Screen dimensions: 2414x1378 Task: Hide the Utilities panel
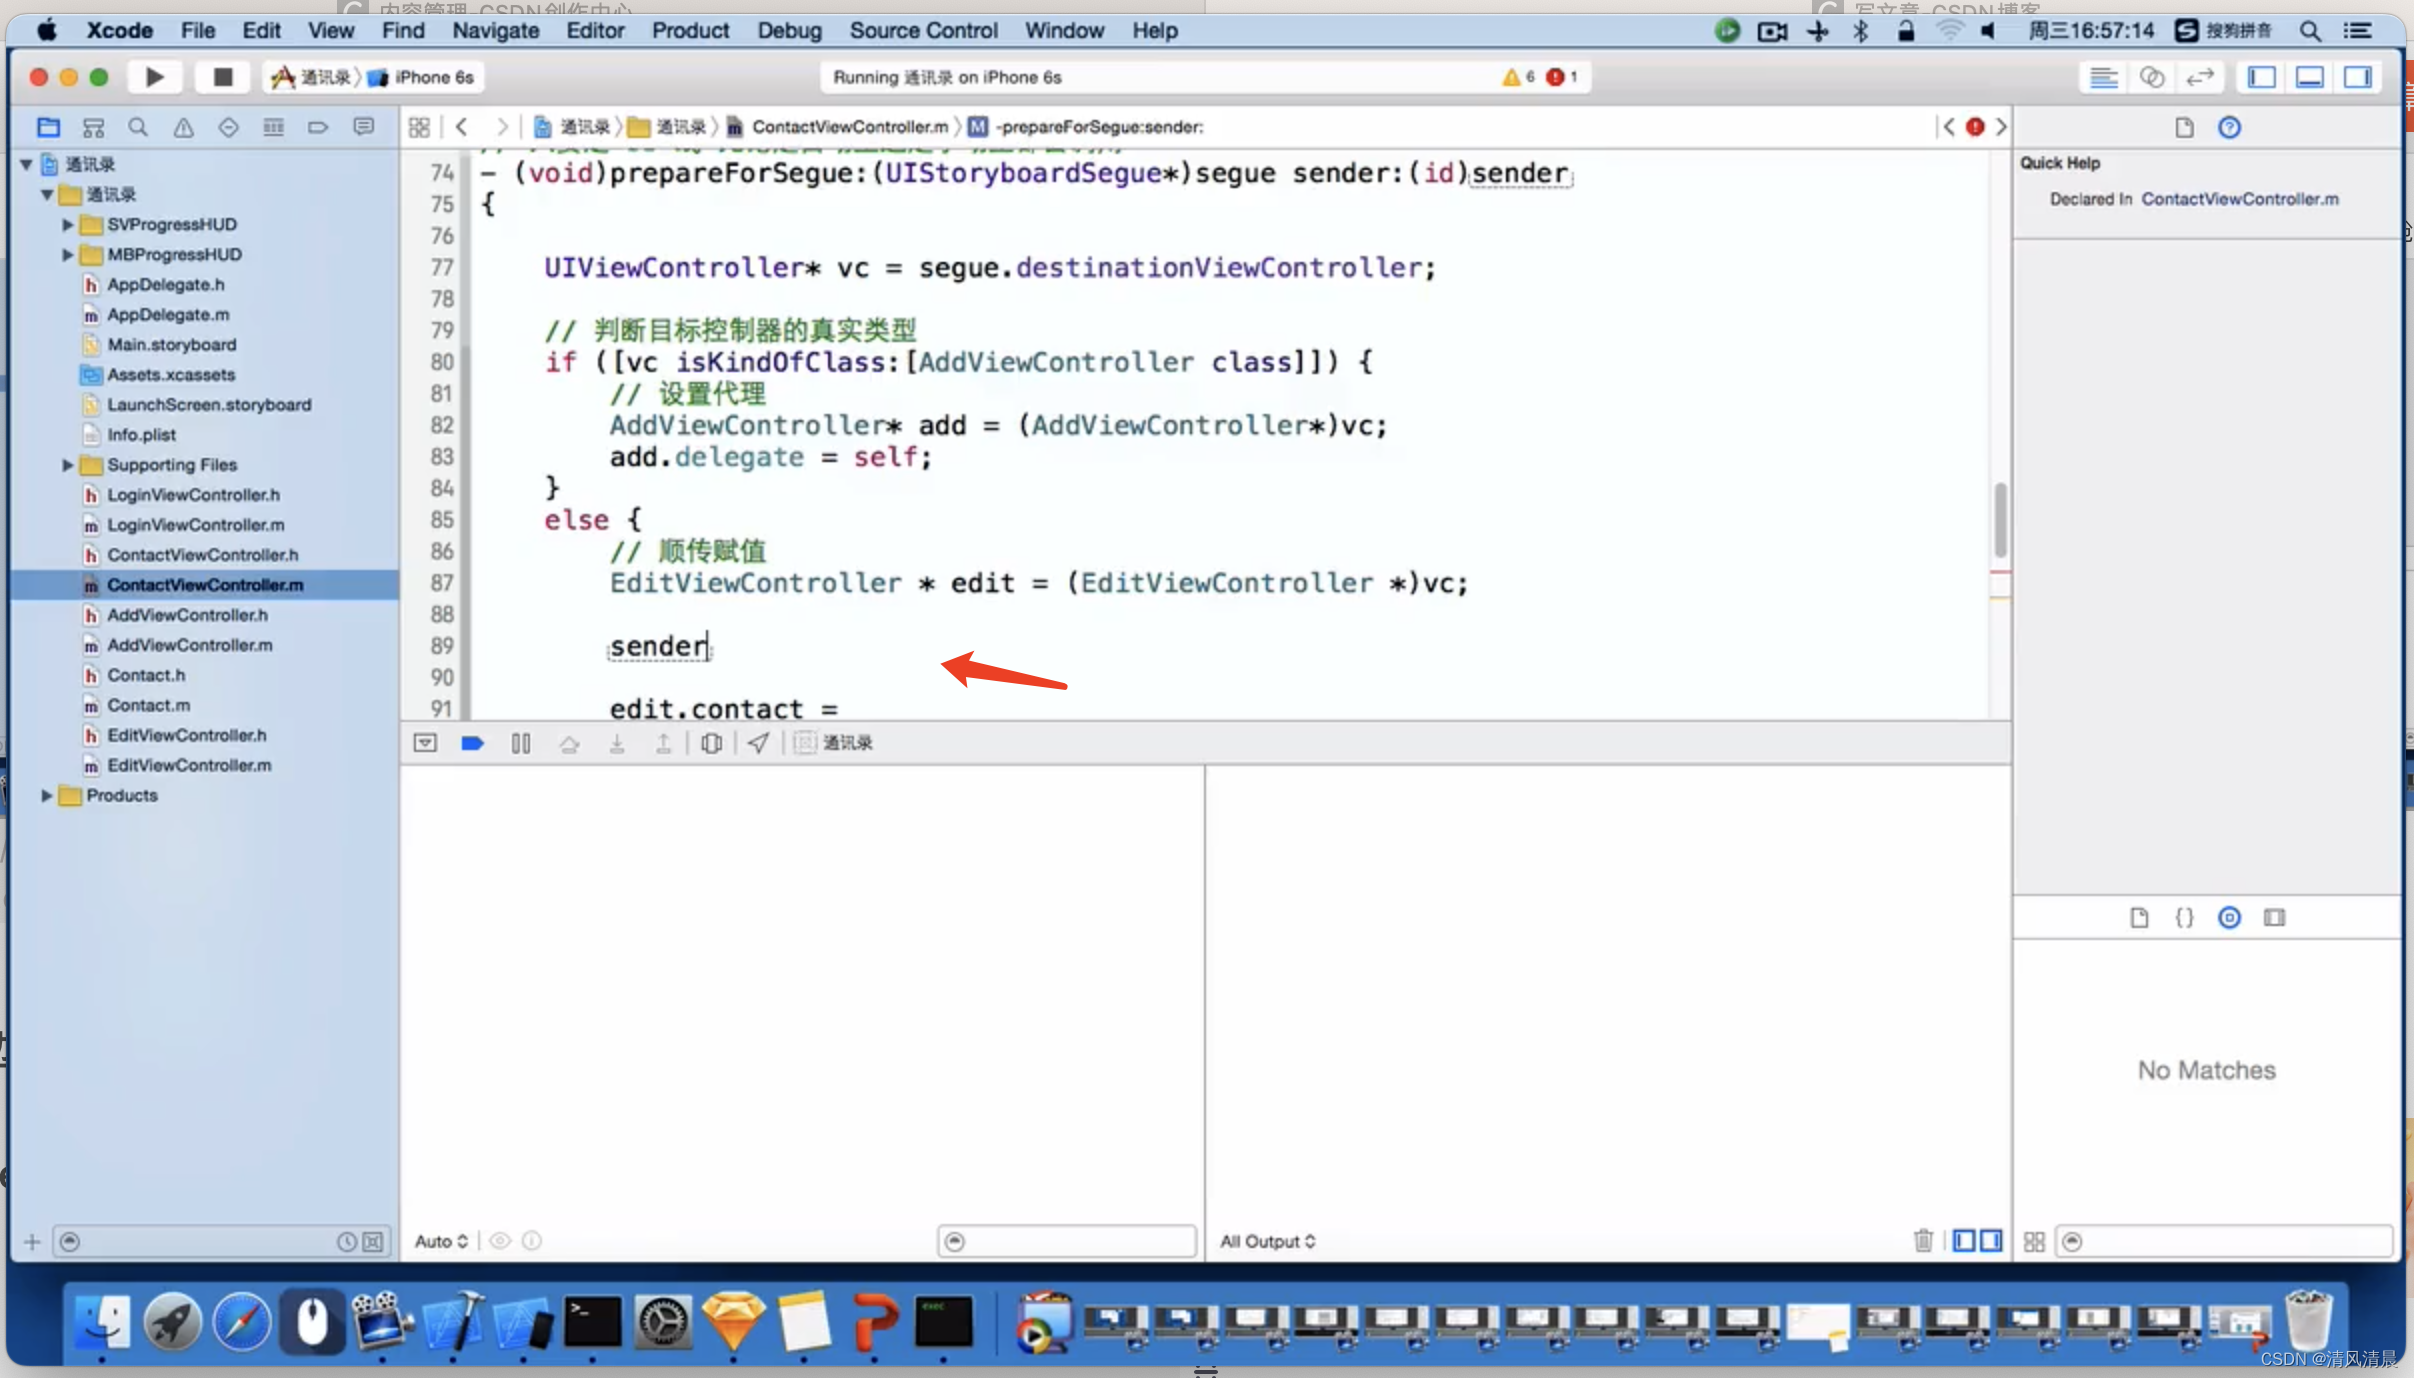click(x=2358, y=77)
